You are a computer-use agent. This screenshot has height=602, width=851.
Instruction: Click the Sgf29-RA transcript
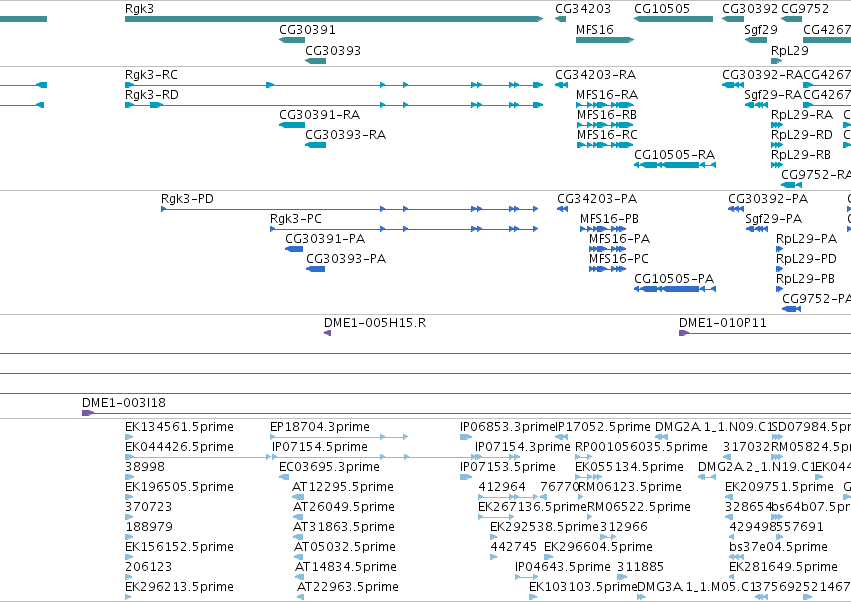pos(756,105)
